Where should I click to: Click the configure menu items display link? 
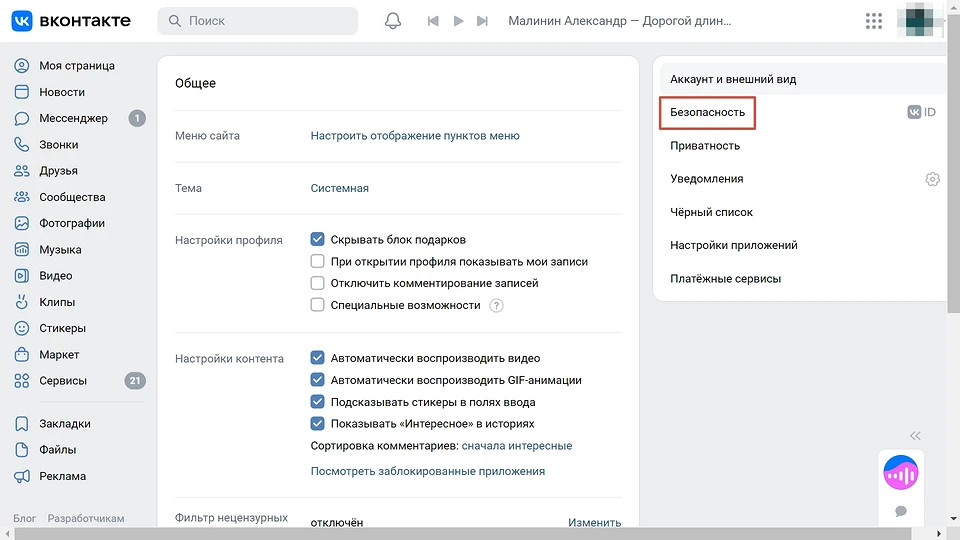pyautogui.click(x=414, y=136)
